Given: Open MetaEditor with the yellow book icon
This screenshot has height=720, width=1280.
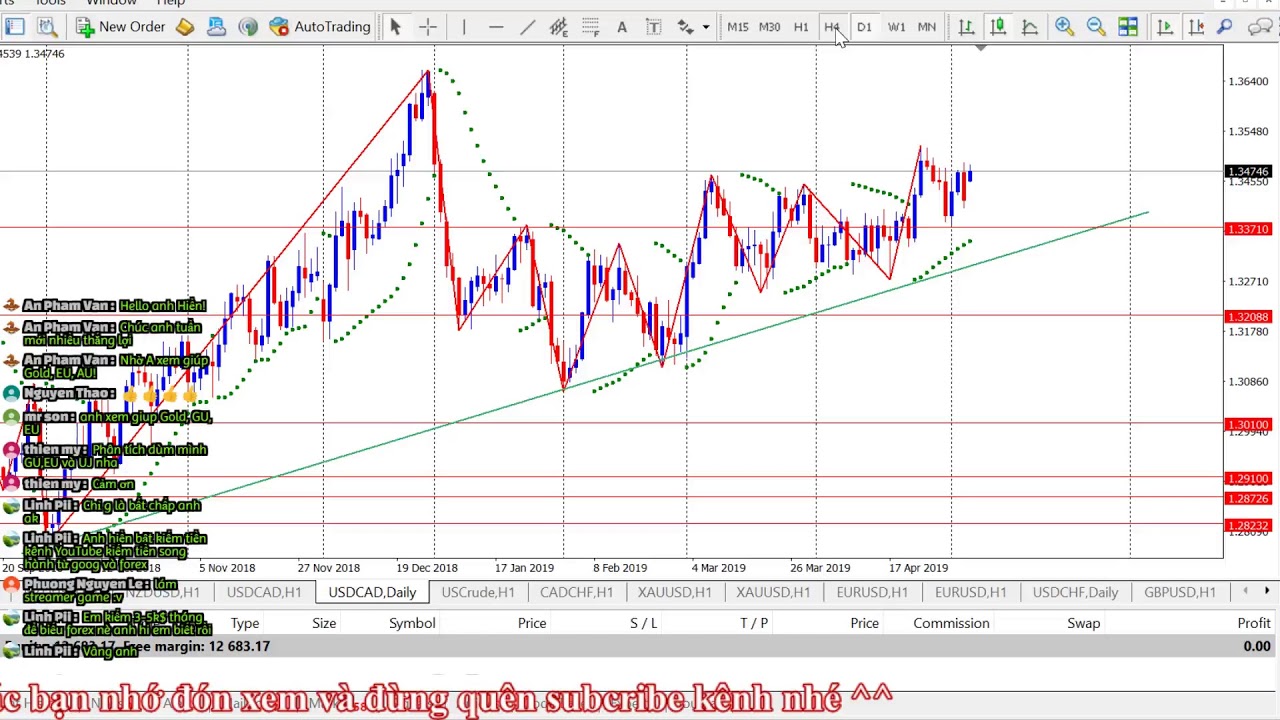Looking at the screenshot, I should pyautogui.click(x=185, y=27).
